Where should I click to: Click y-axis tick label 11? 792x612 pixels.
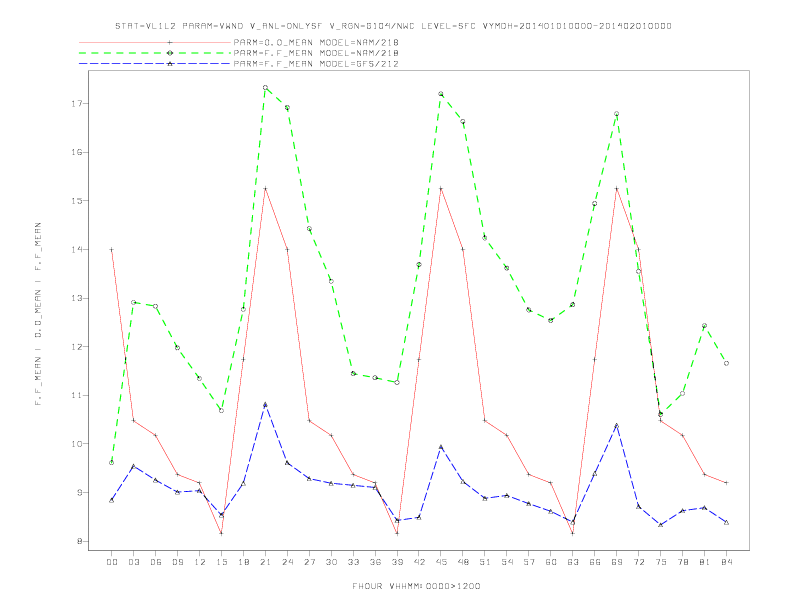pos(76,395)
